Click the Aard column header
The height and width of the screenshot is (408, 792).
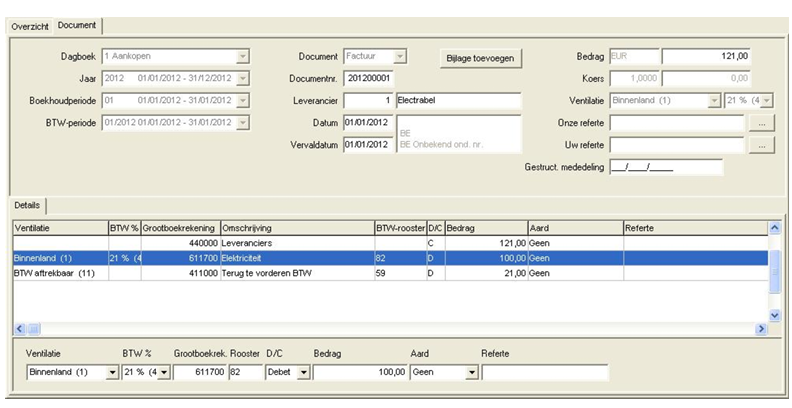pos(575,228)
